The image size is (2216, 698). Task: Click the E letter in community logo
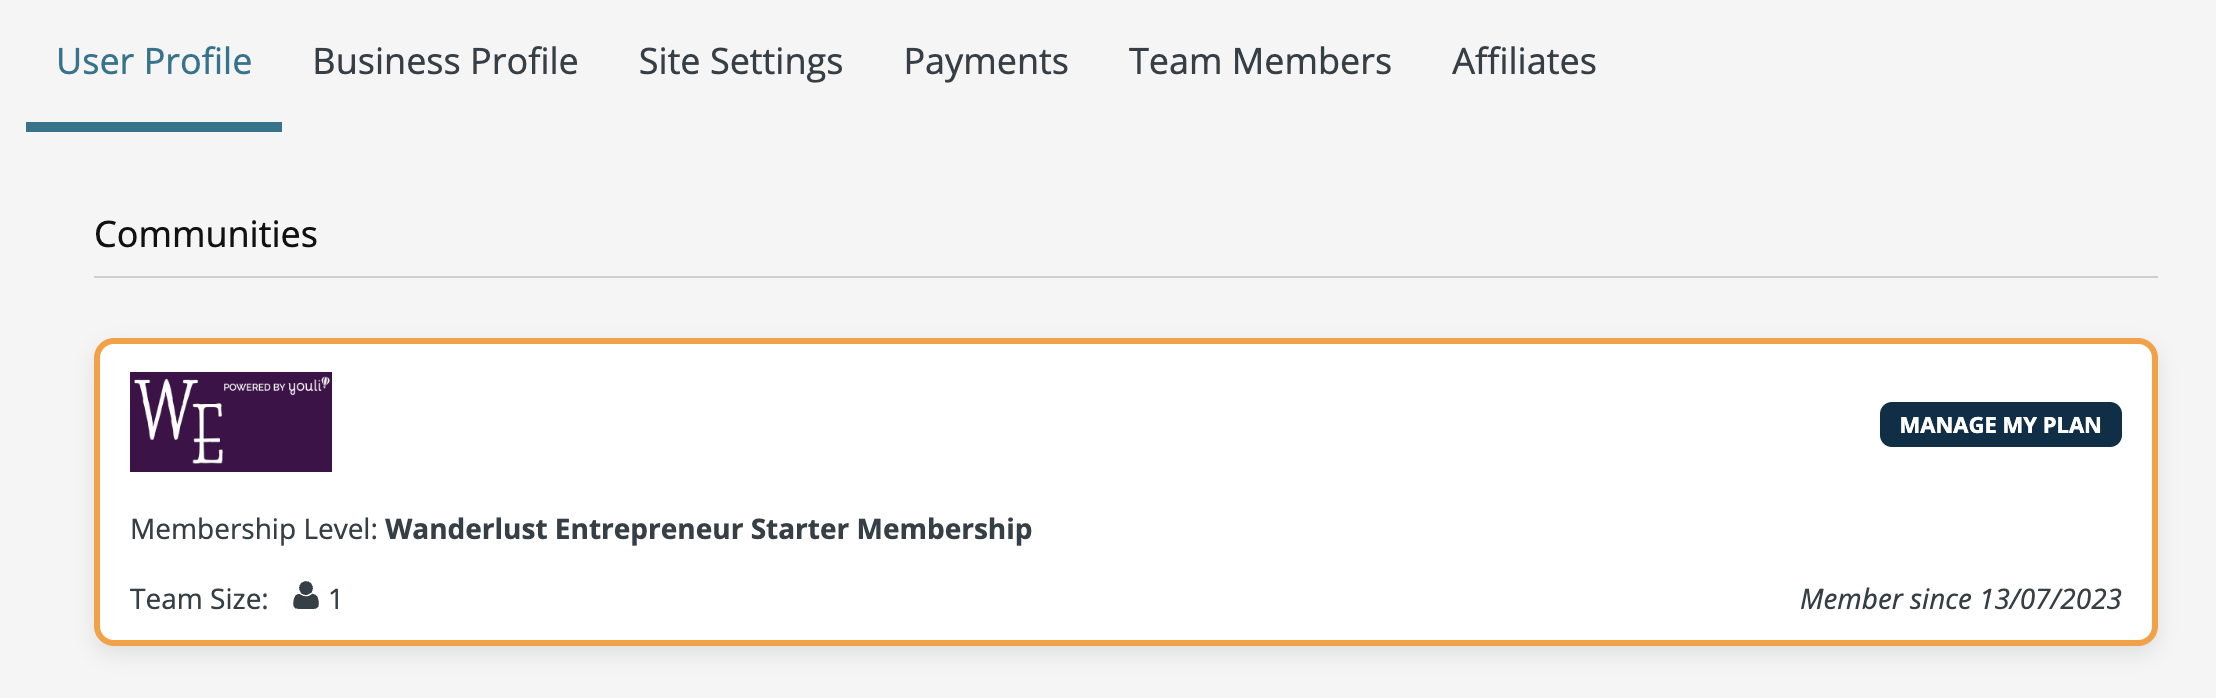tap(207, 435)
